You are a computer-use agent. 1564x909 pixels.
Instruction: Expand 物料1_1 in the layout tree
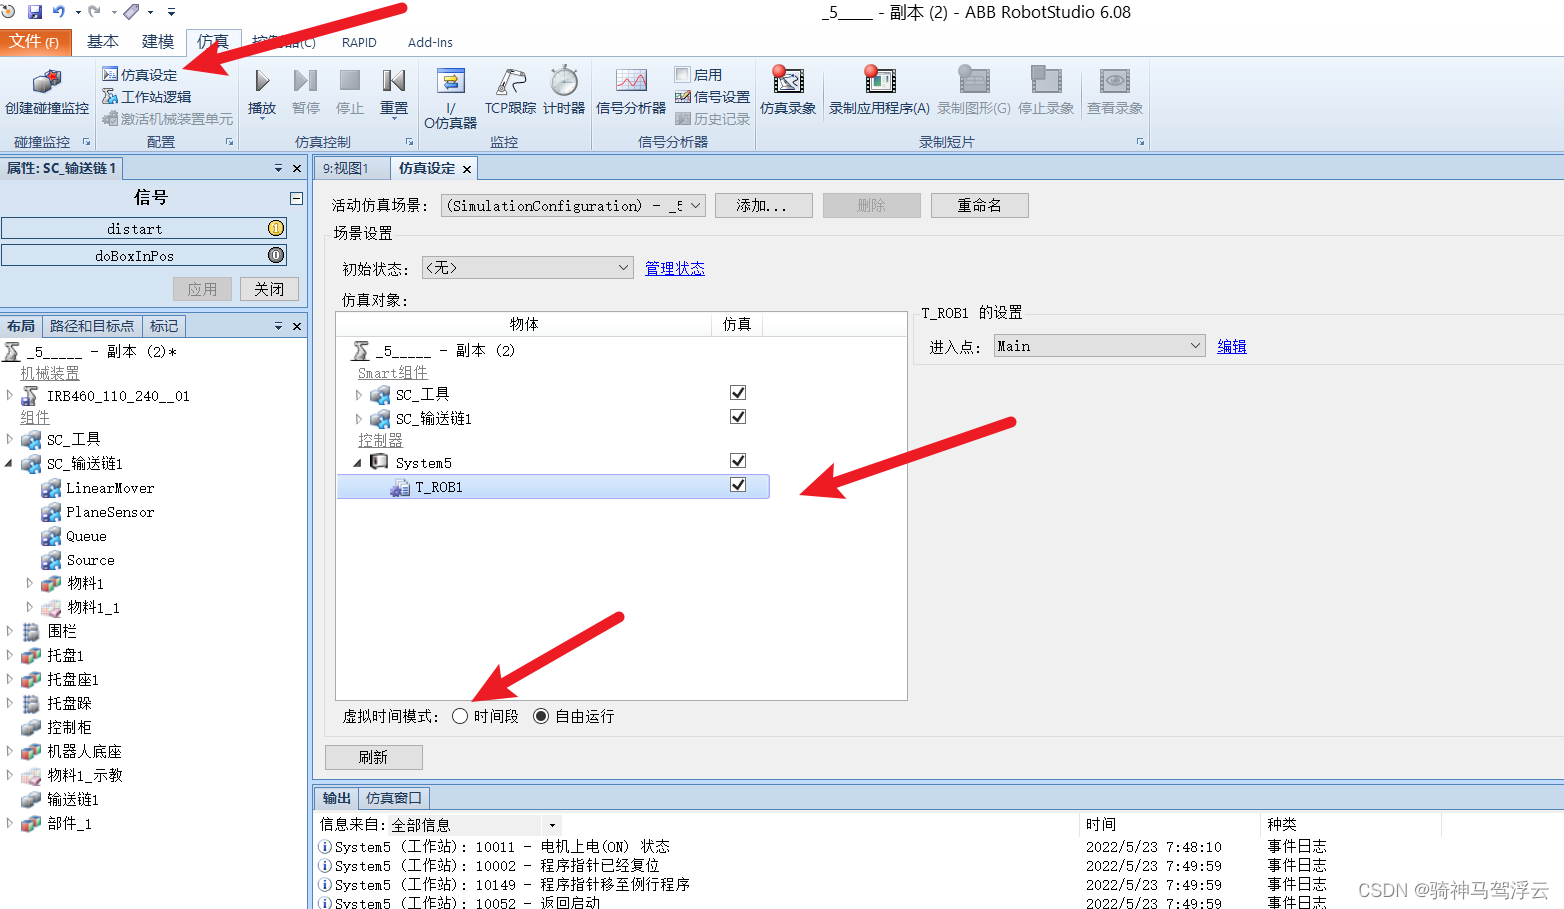tap(29, 607)
